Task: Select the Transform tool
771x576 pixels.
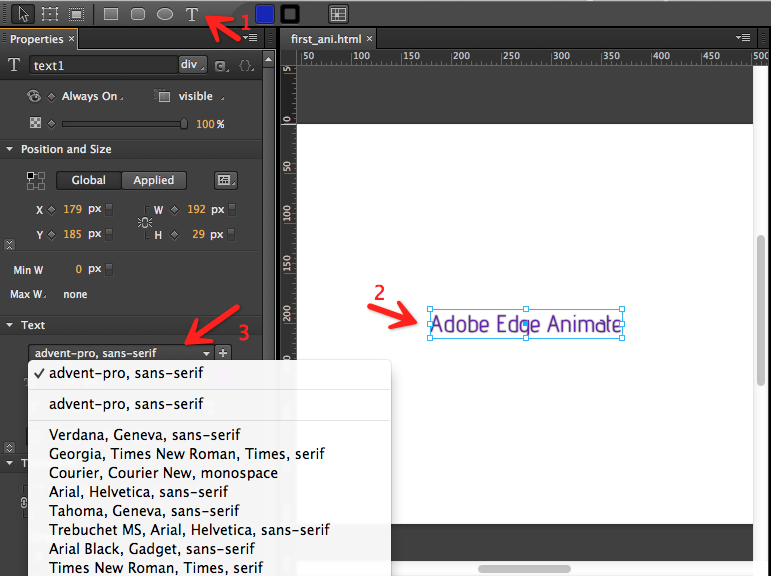Action: tap(50, 14)
